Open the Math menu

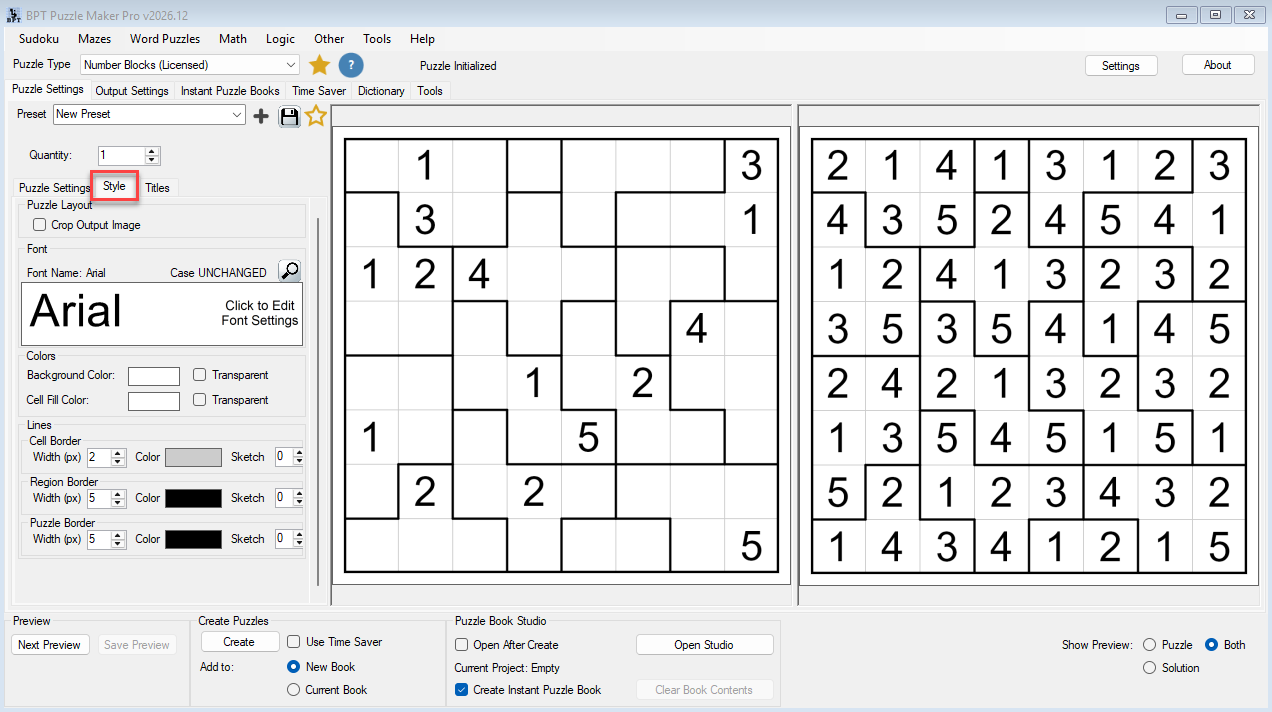[233, 39]
